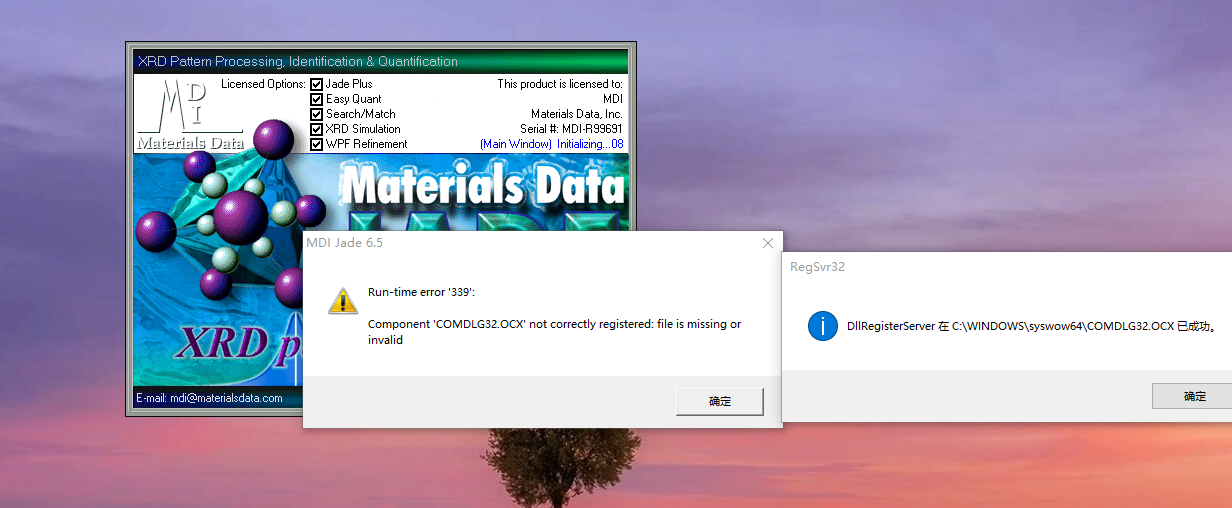Click the XRD Pattern Processing splash title bar
The image size is (1232, 508).
point(380,61)
